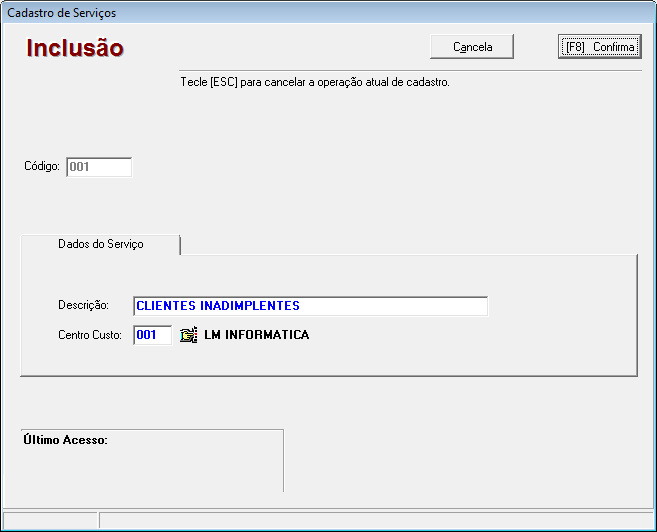This screenshot has height=532, width=657.
Task: Click the Descrição label
Action: (x=81, y=306)
